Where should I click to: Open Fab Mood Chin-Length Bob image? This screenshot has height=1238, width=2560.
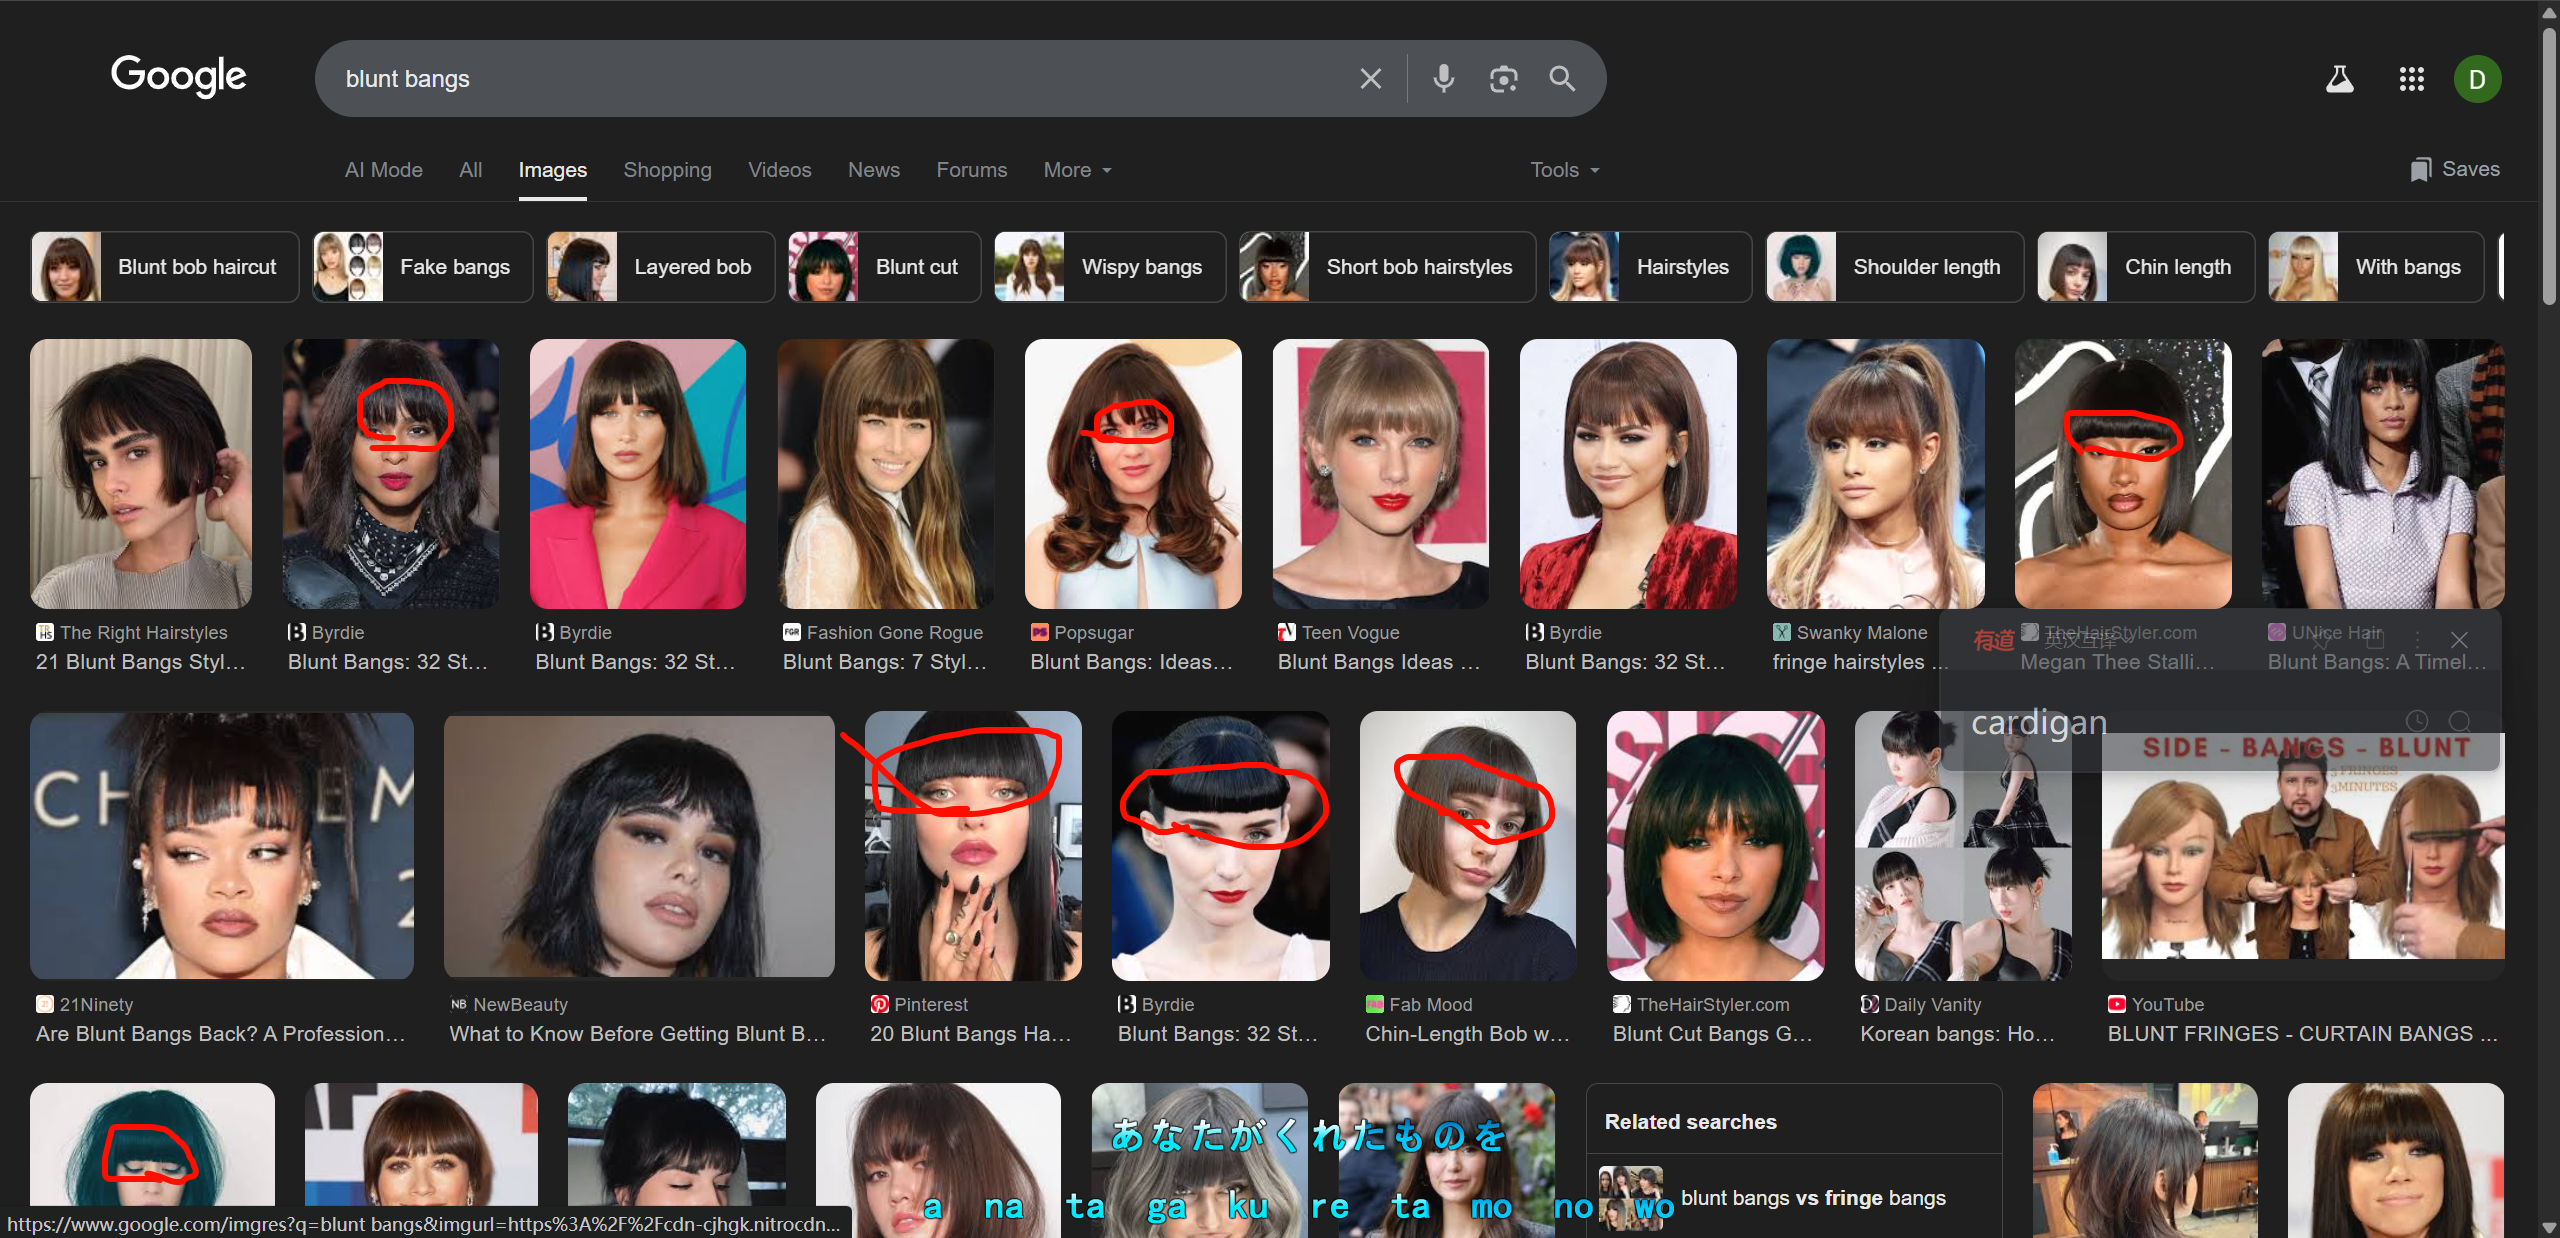(x=1468, y=846)
